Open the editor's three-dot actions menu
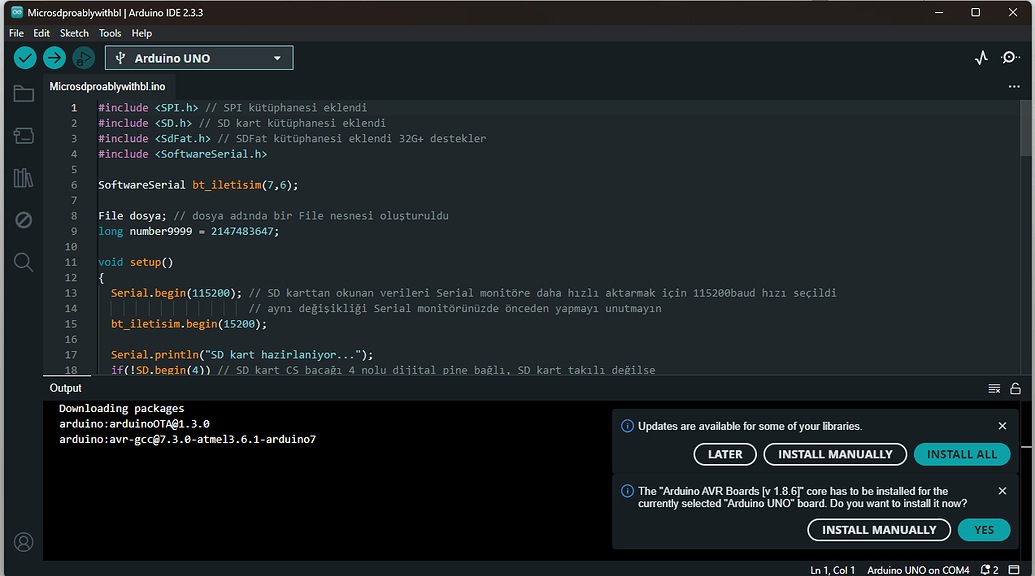 tap(1014, 87)
